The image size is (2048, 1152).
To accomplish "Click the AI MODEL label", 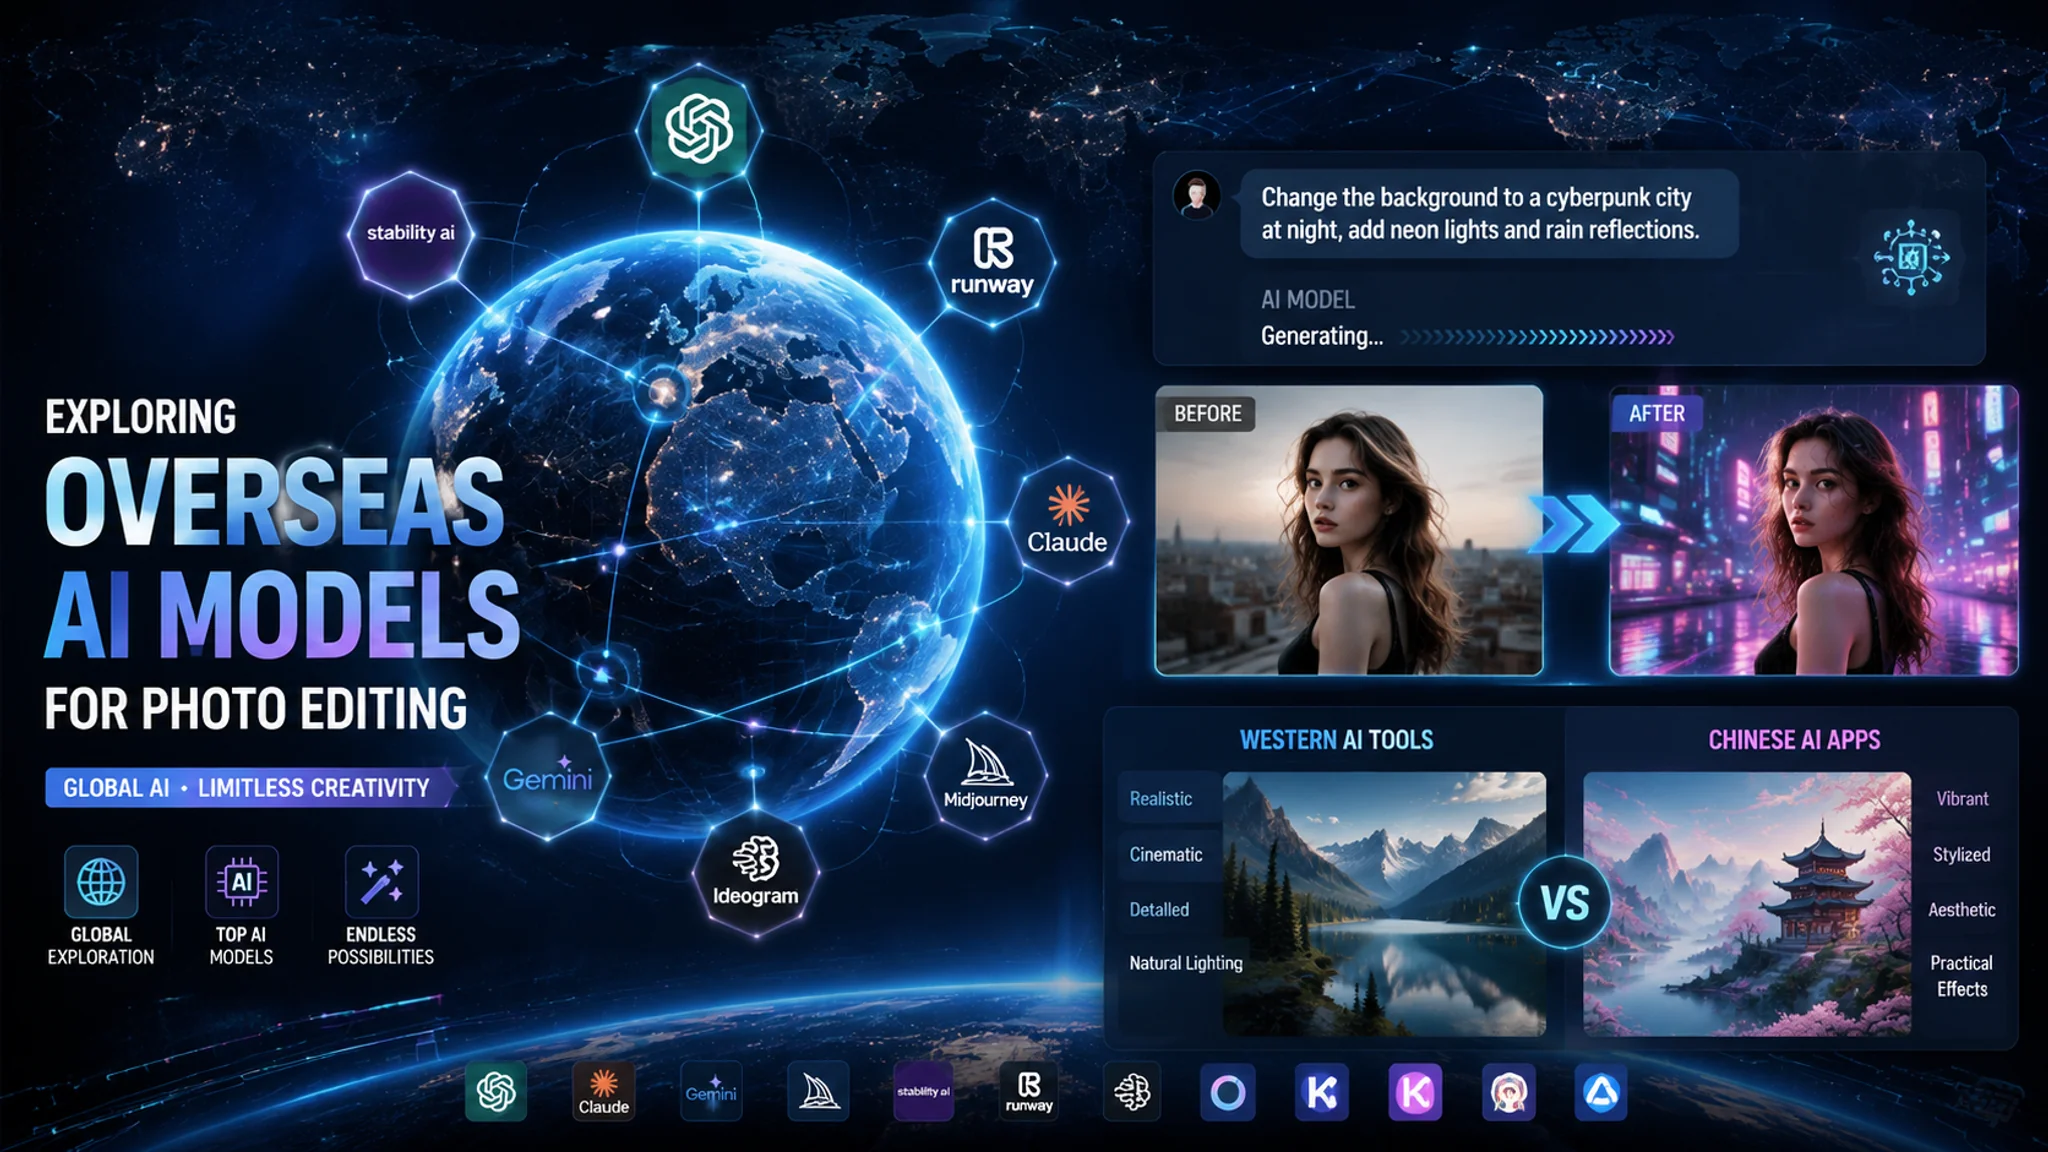I will coord(1308,300).
